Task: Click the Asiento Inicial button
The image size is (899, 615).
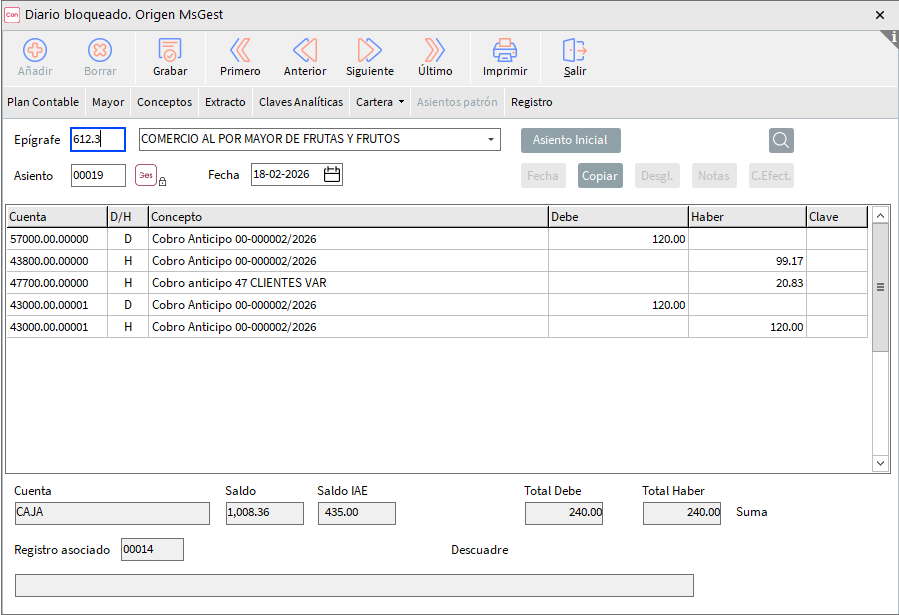Action: 570,140
